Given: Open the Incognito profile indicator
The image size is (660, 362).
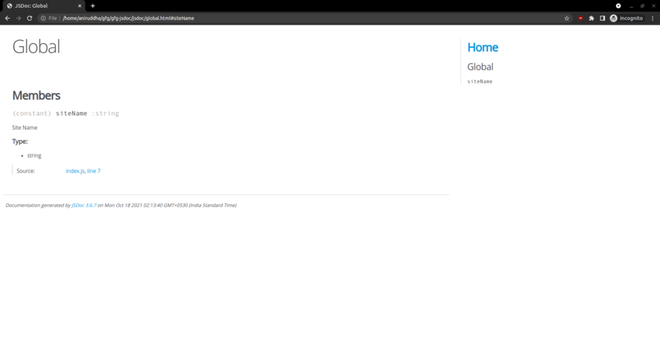Looking at the screenshot, I should (x=627, y=18).
